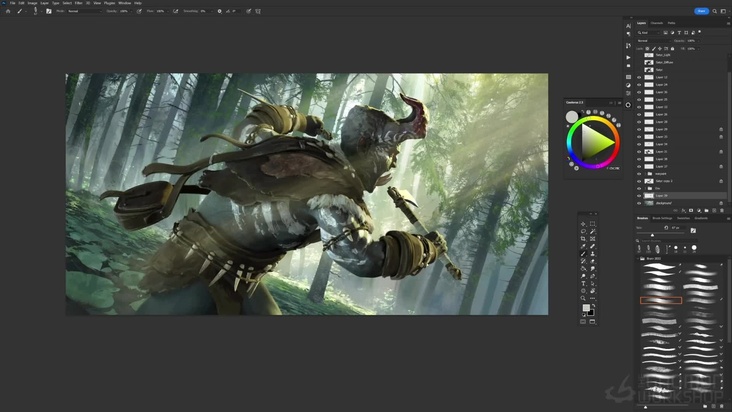Toggle visibility of Layer 12
Image resolution: width=732 pixels, height=412 pixels.
639,77
